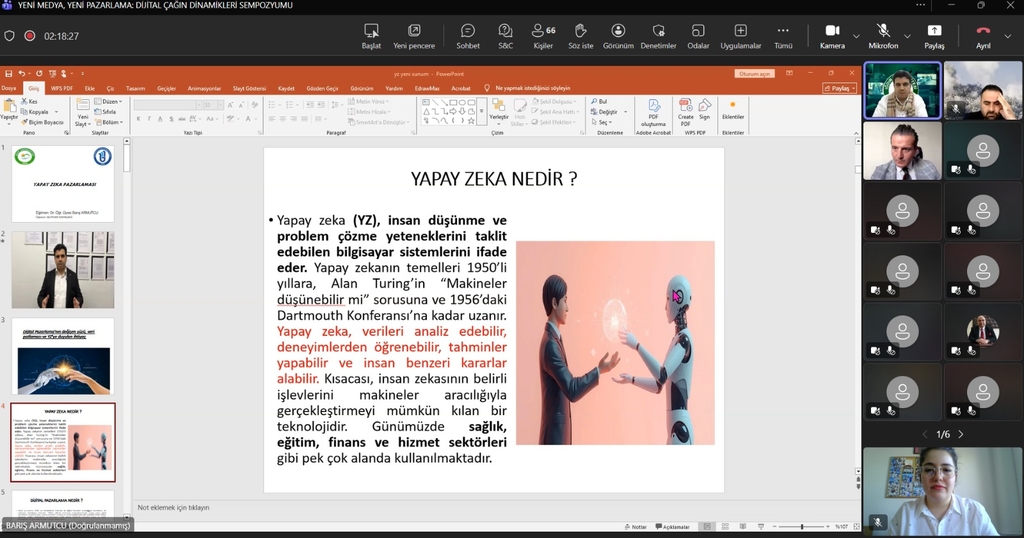Open the Denetimler controls icon
Screen dimensions: 1024x538
click(x=658, y=36)
